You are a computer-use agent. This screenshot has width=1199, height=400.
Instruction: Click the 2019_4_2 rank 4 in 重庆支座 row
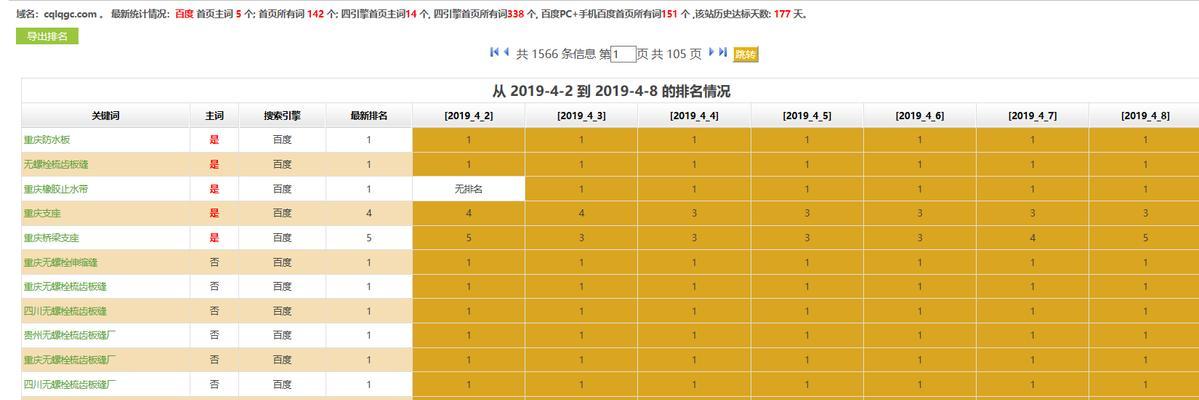tap(469, 213)
